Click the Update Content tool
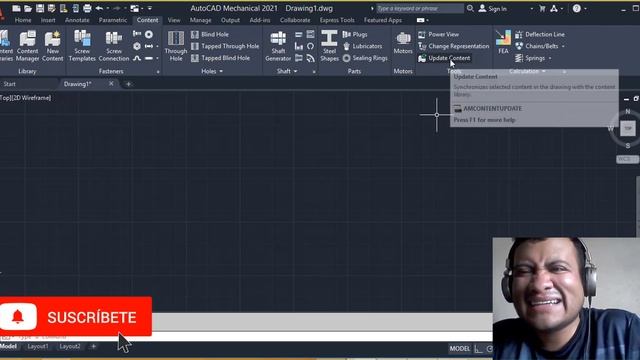Screen dimensions: 640x360 [444, 58]
